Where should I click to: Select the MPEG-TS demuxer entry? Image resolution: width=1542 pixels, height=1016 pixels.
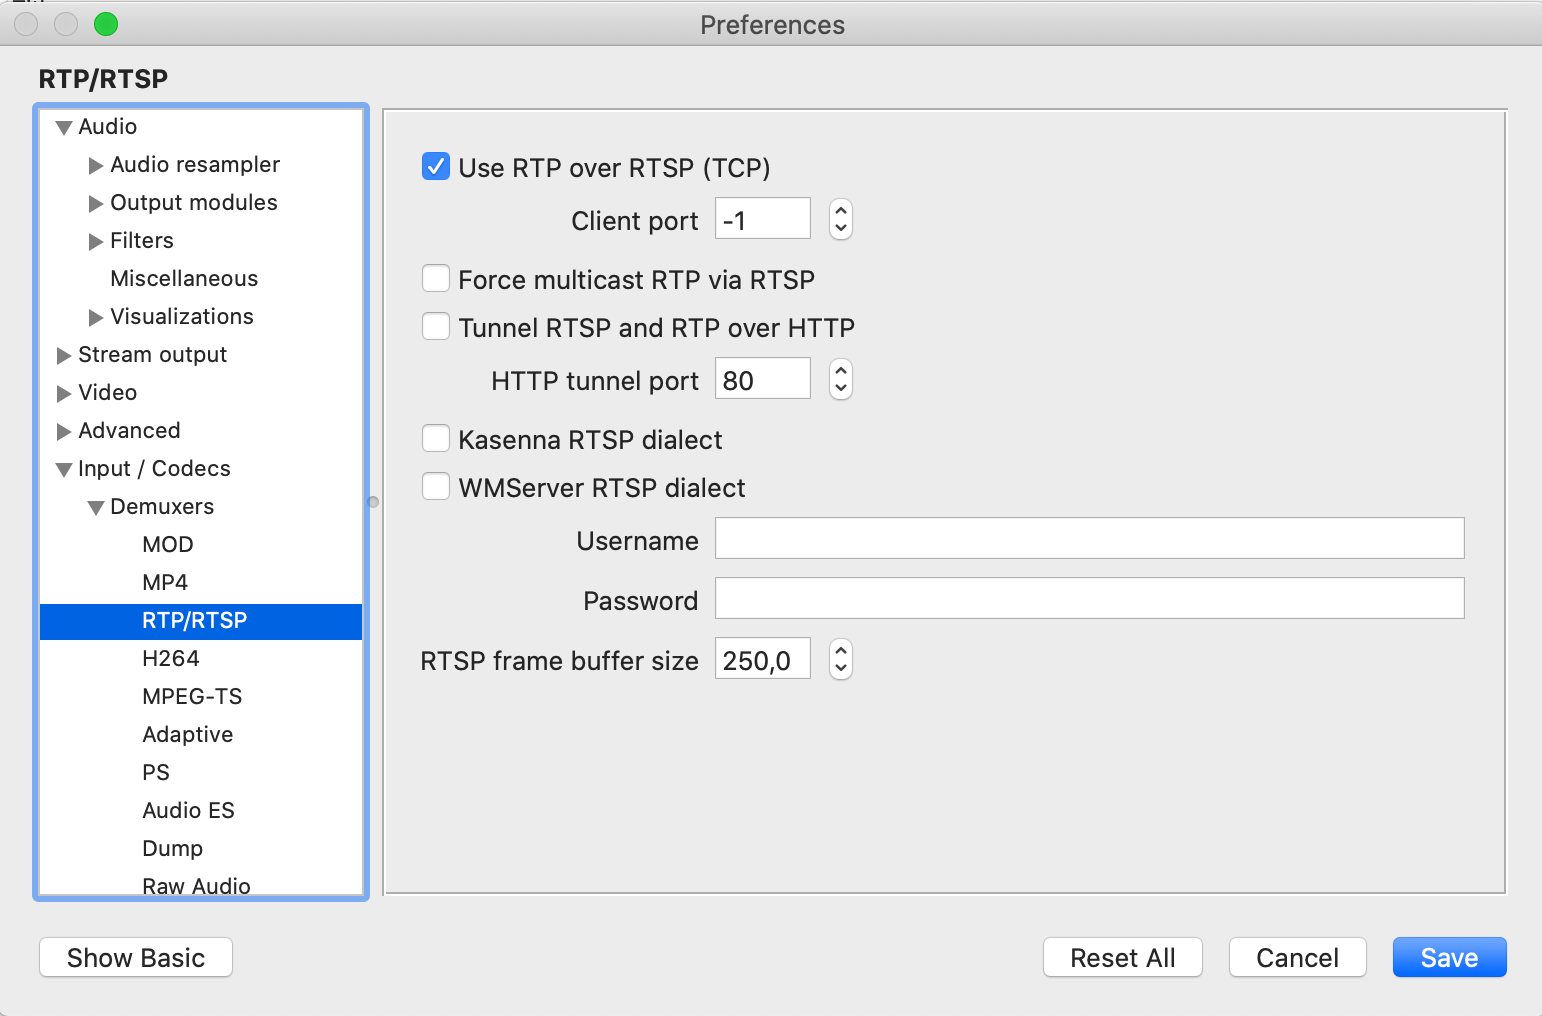192,696
